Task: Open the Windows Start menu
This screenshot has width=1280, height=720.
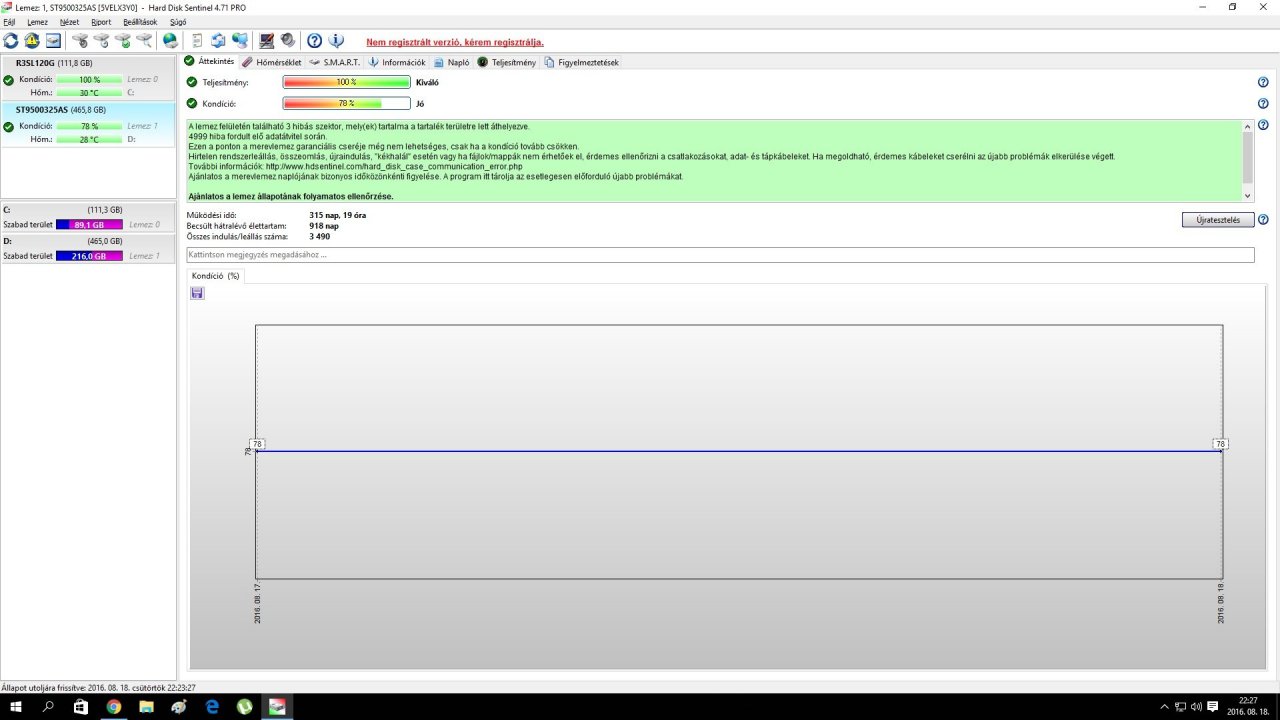Action: 16,707
